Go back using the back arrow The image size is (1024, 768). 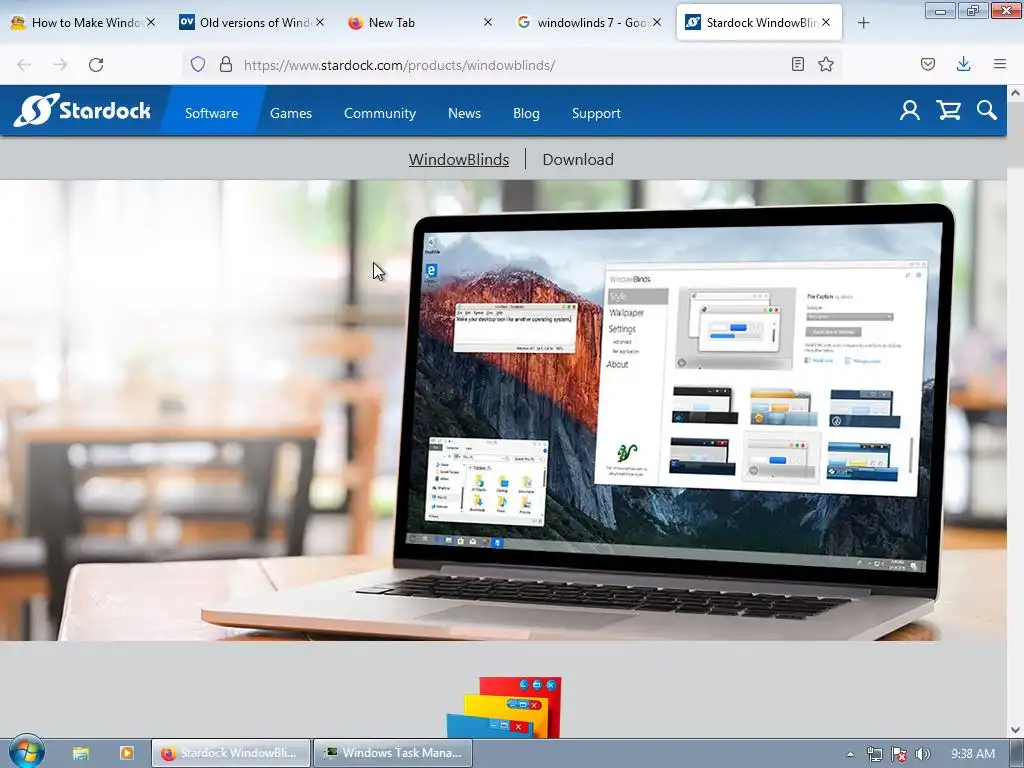[24, 65]
